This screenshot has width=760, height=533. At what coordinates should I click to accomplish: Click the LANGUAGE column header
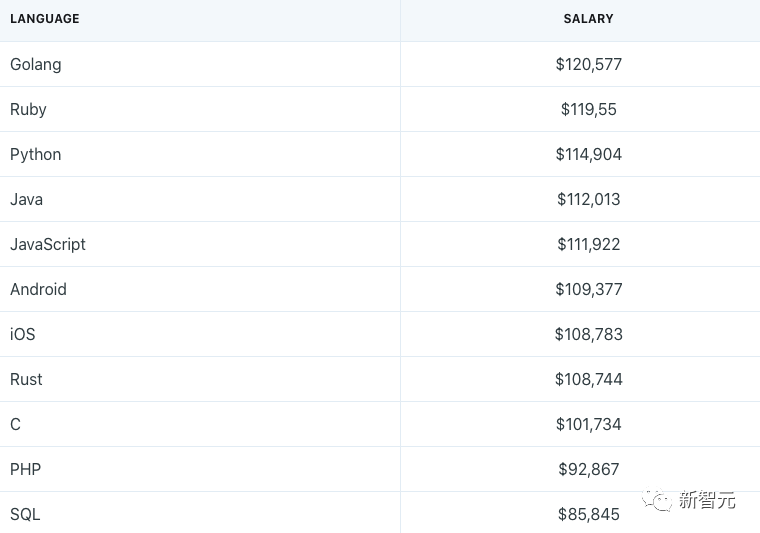click(x=45, y=19)
